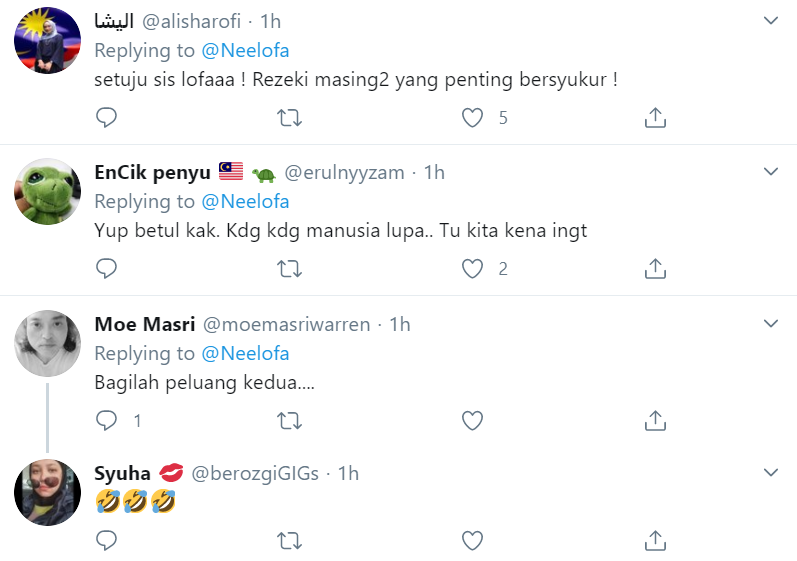Reply to Moe Masri's tweet
797x561 pixels.
pos(107,420)
